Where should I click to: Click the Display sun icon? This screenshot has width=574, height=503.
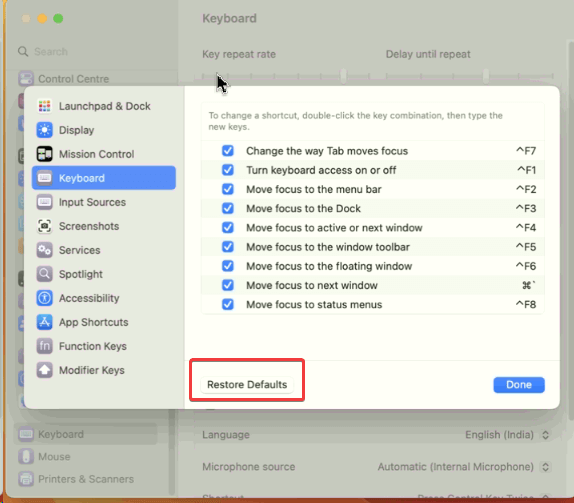tap(45, 130)
